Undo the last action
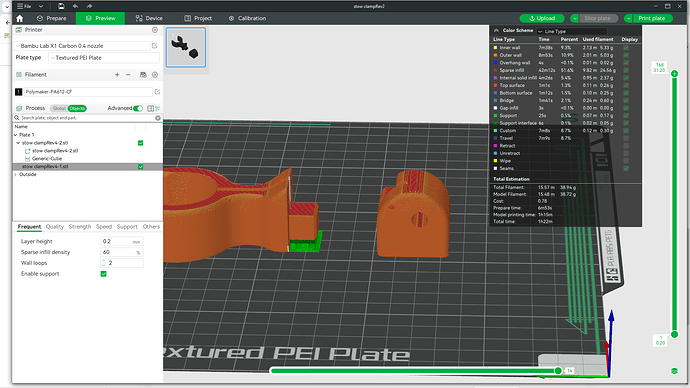This screenshot has height=388, width=690. [75, 6]
